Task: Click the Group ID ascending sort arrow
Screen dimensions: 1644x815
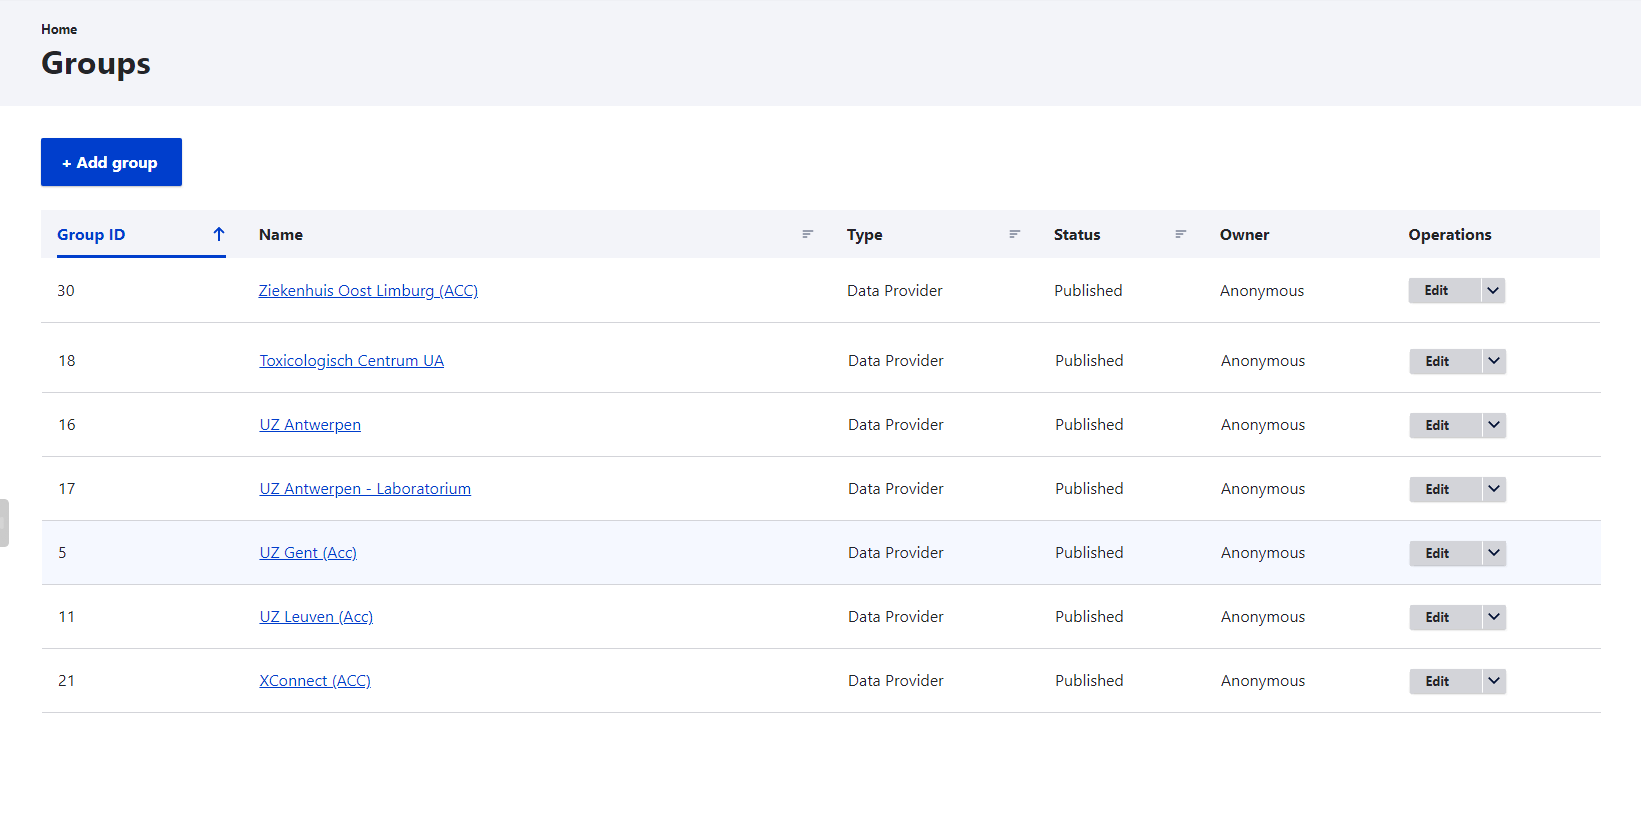Action: tap(218, 234)
